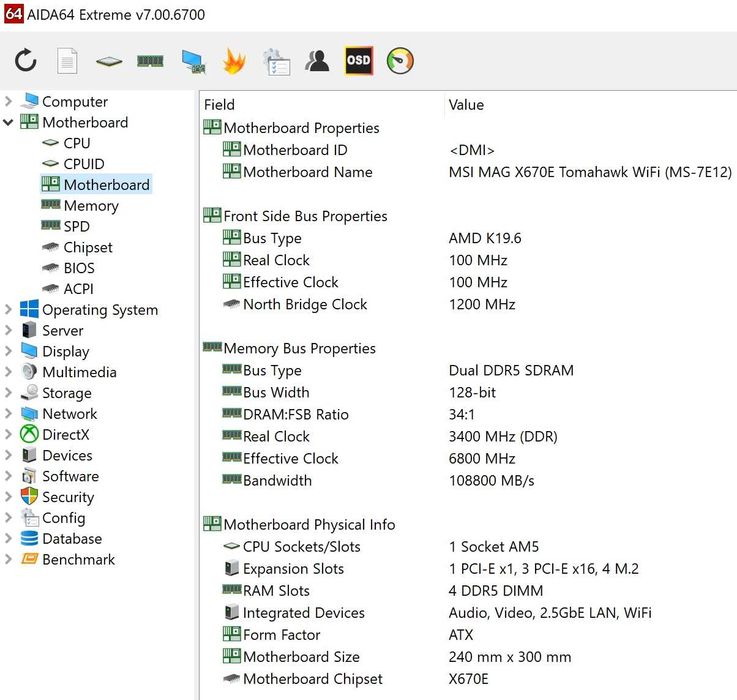
Task: Expand the Config tree node
Action: click(8, 517)
